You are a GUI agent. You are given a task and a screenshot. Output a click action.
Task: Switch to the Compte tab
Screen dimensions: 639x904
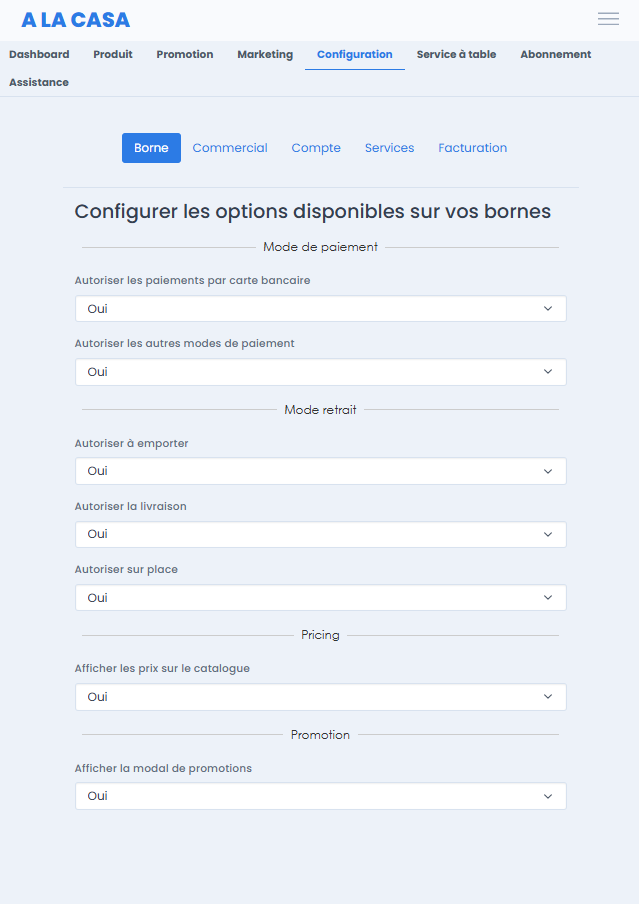pos(316,148)
